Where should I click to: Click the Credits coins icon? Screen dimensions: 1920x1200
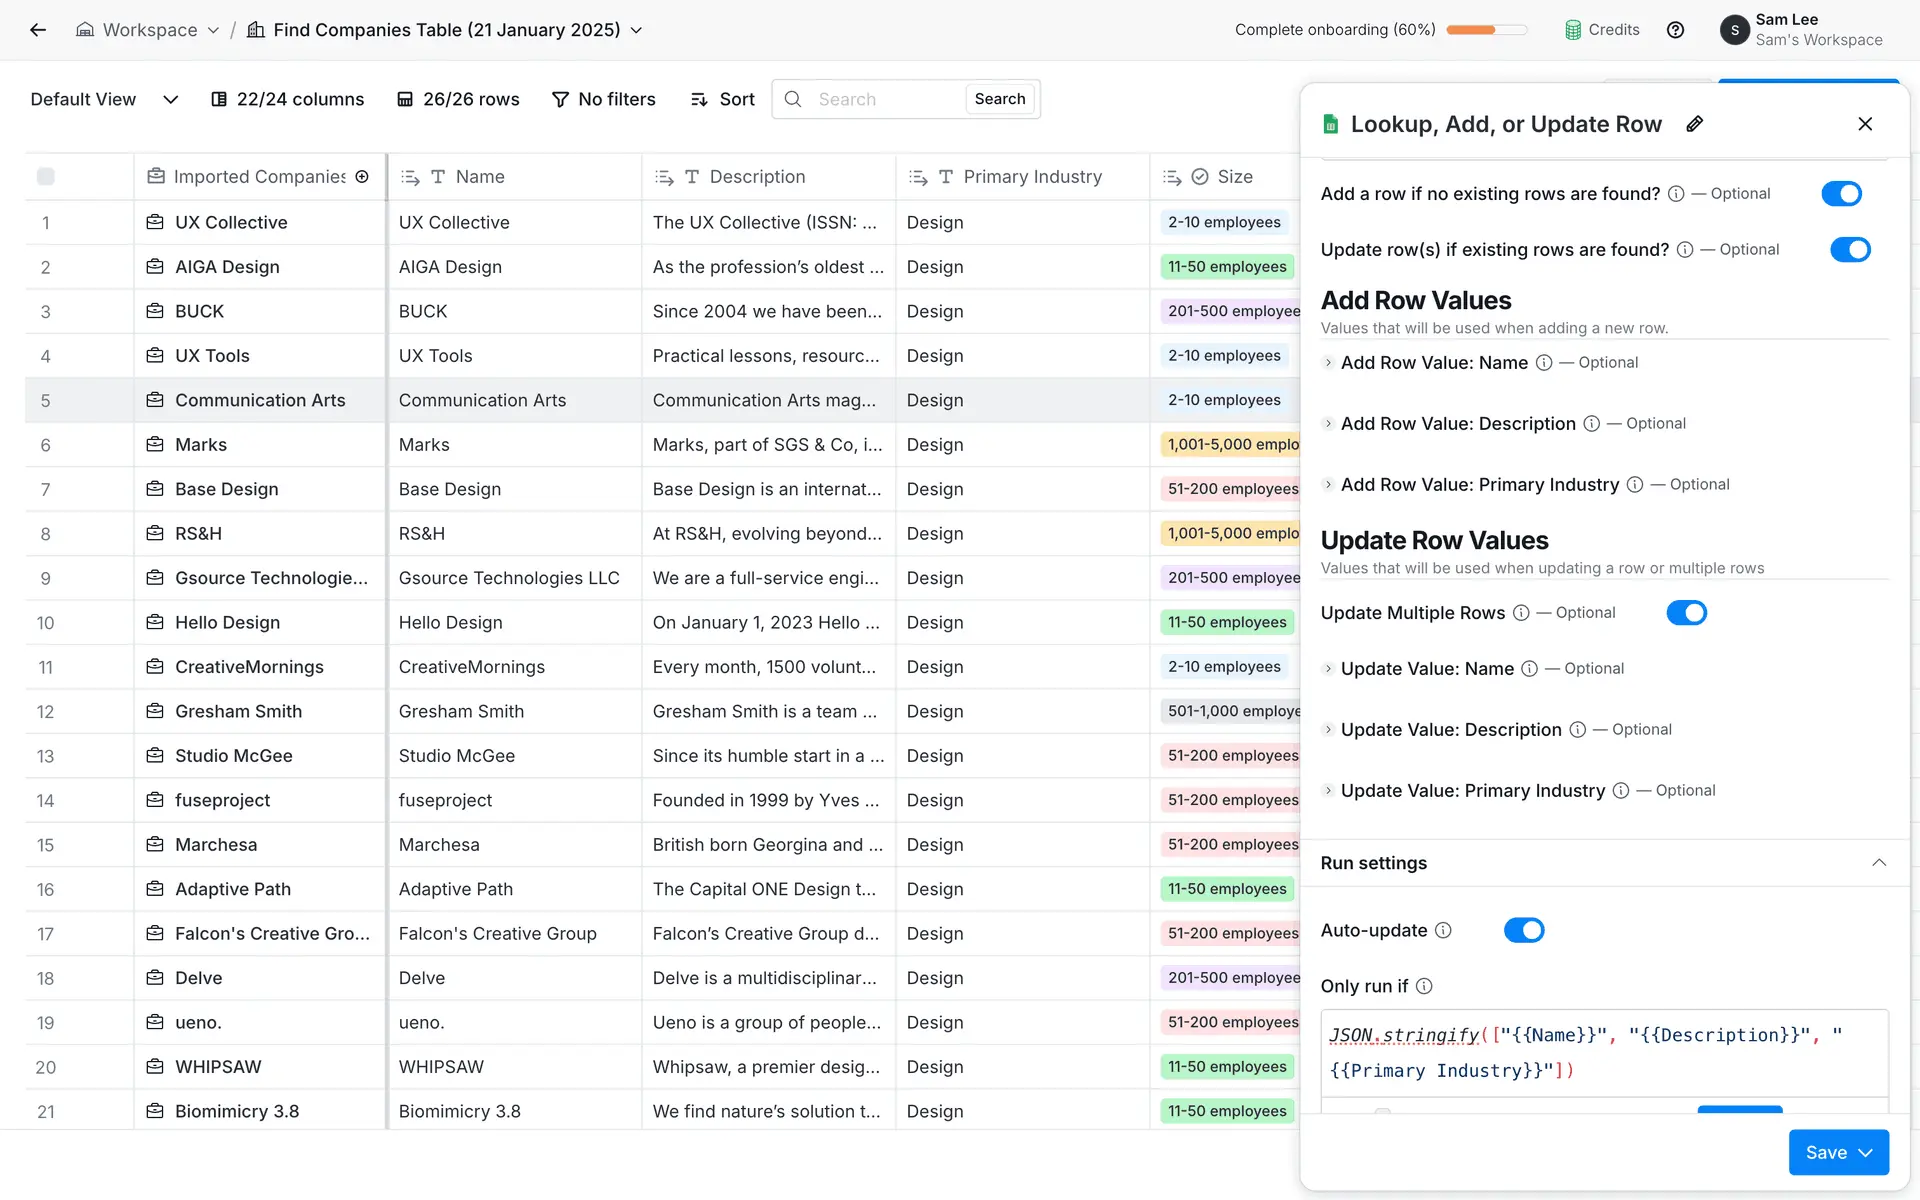coord(1573,30)
